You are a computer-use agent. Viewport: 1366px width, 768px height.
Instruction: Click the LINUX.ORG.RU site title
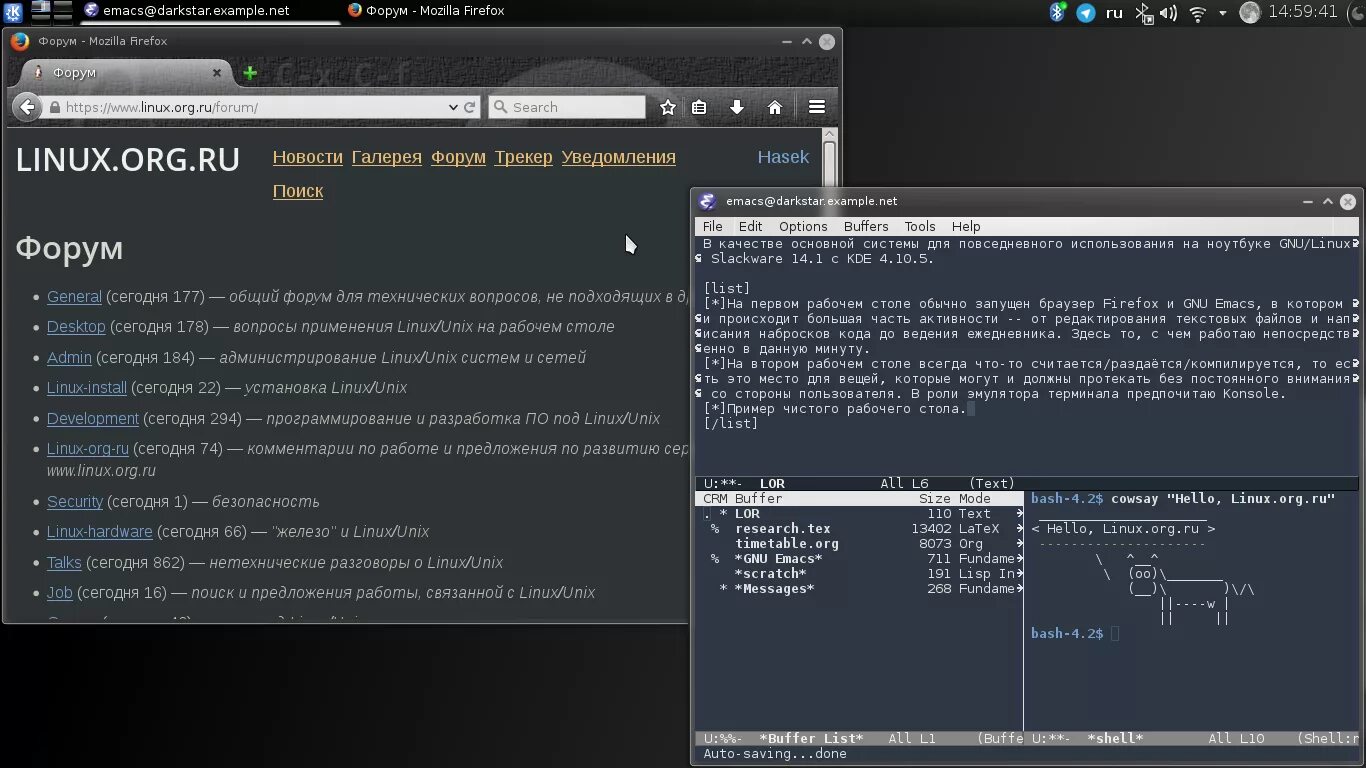coord(128,160)
